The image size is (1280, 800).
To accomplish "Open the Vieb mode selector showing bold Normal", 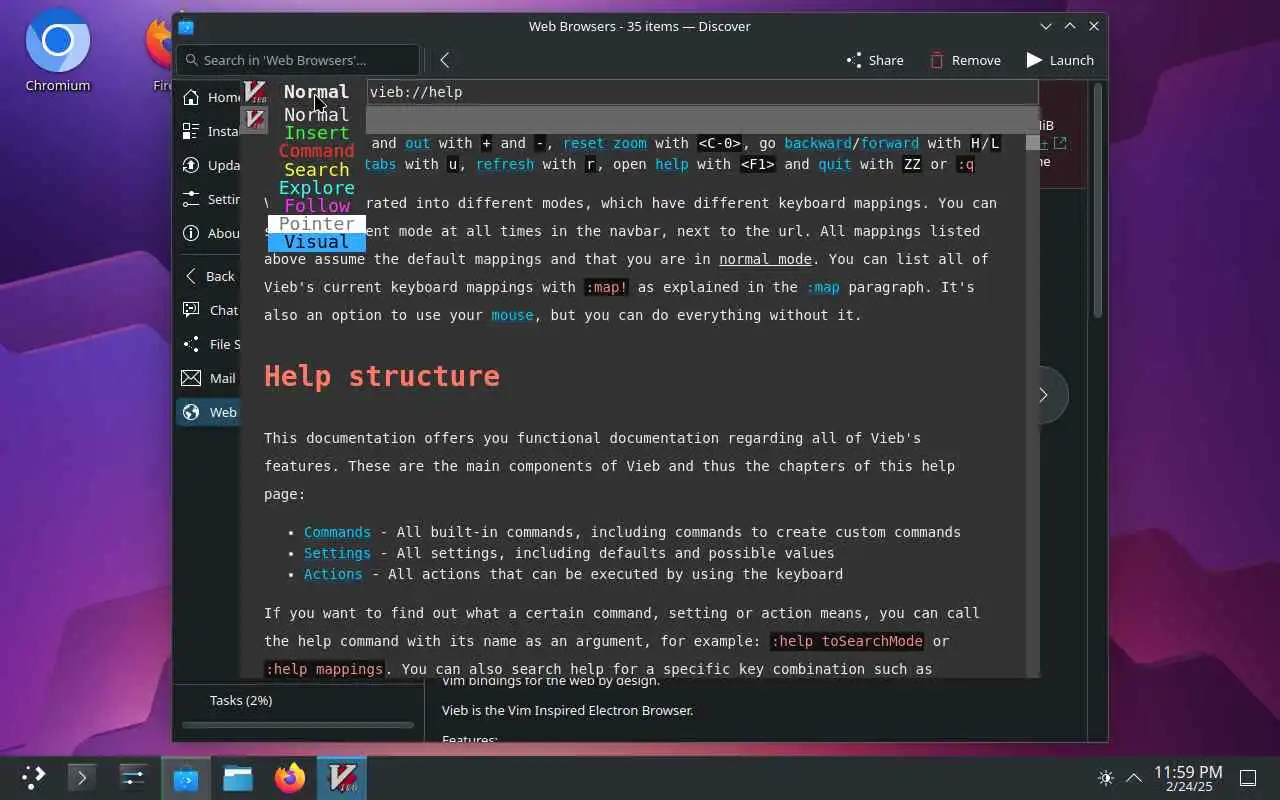I will (x=316, y=92).
